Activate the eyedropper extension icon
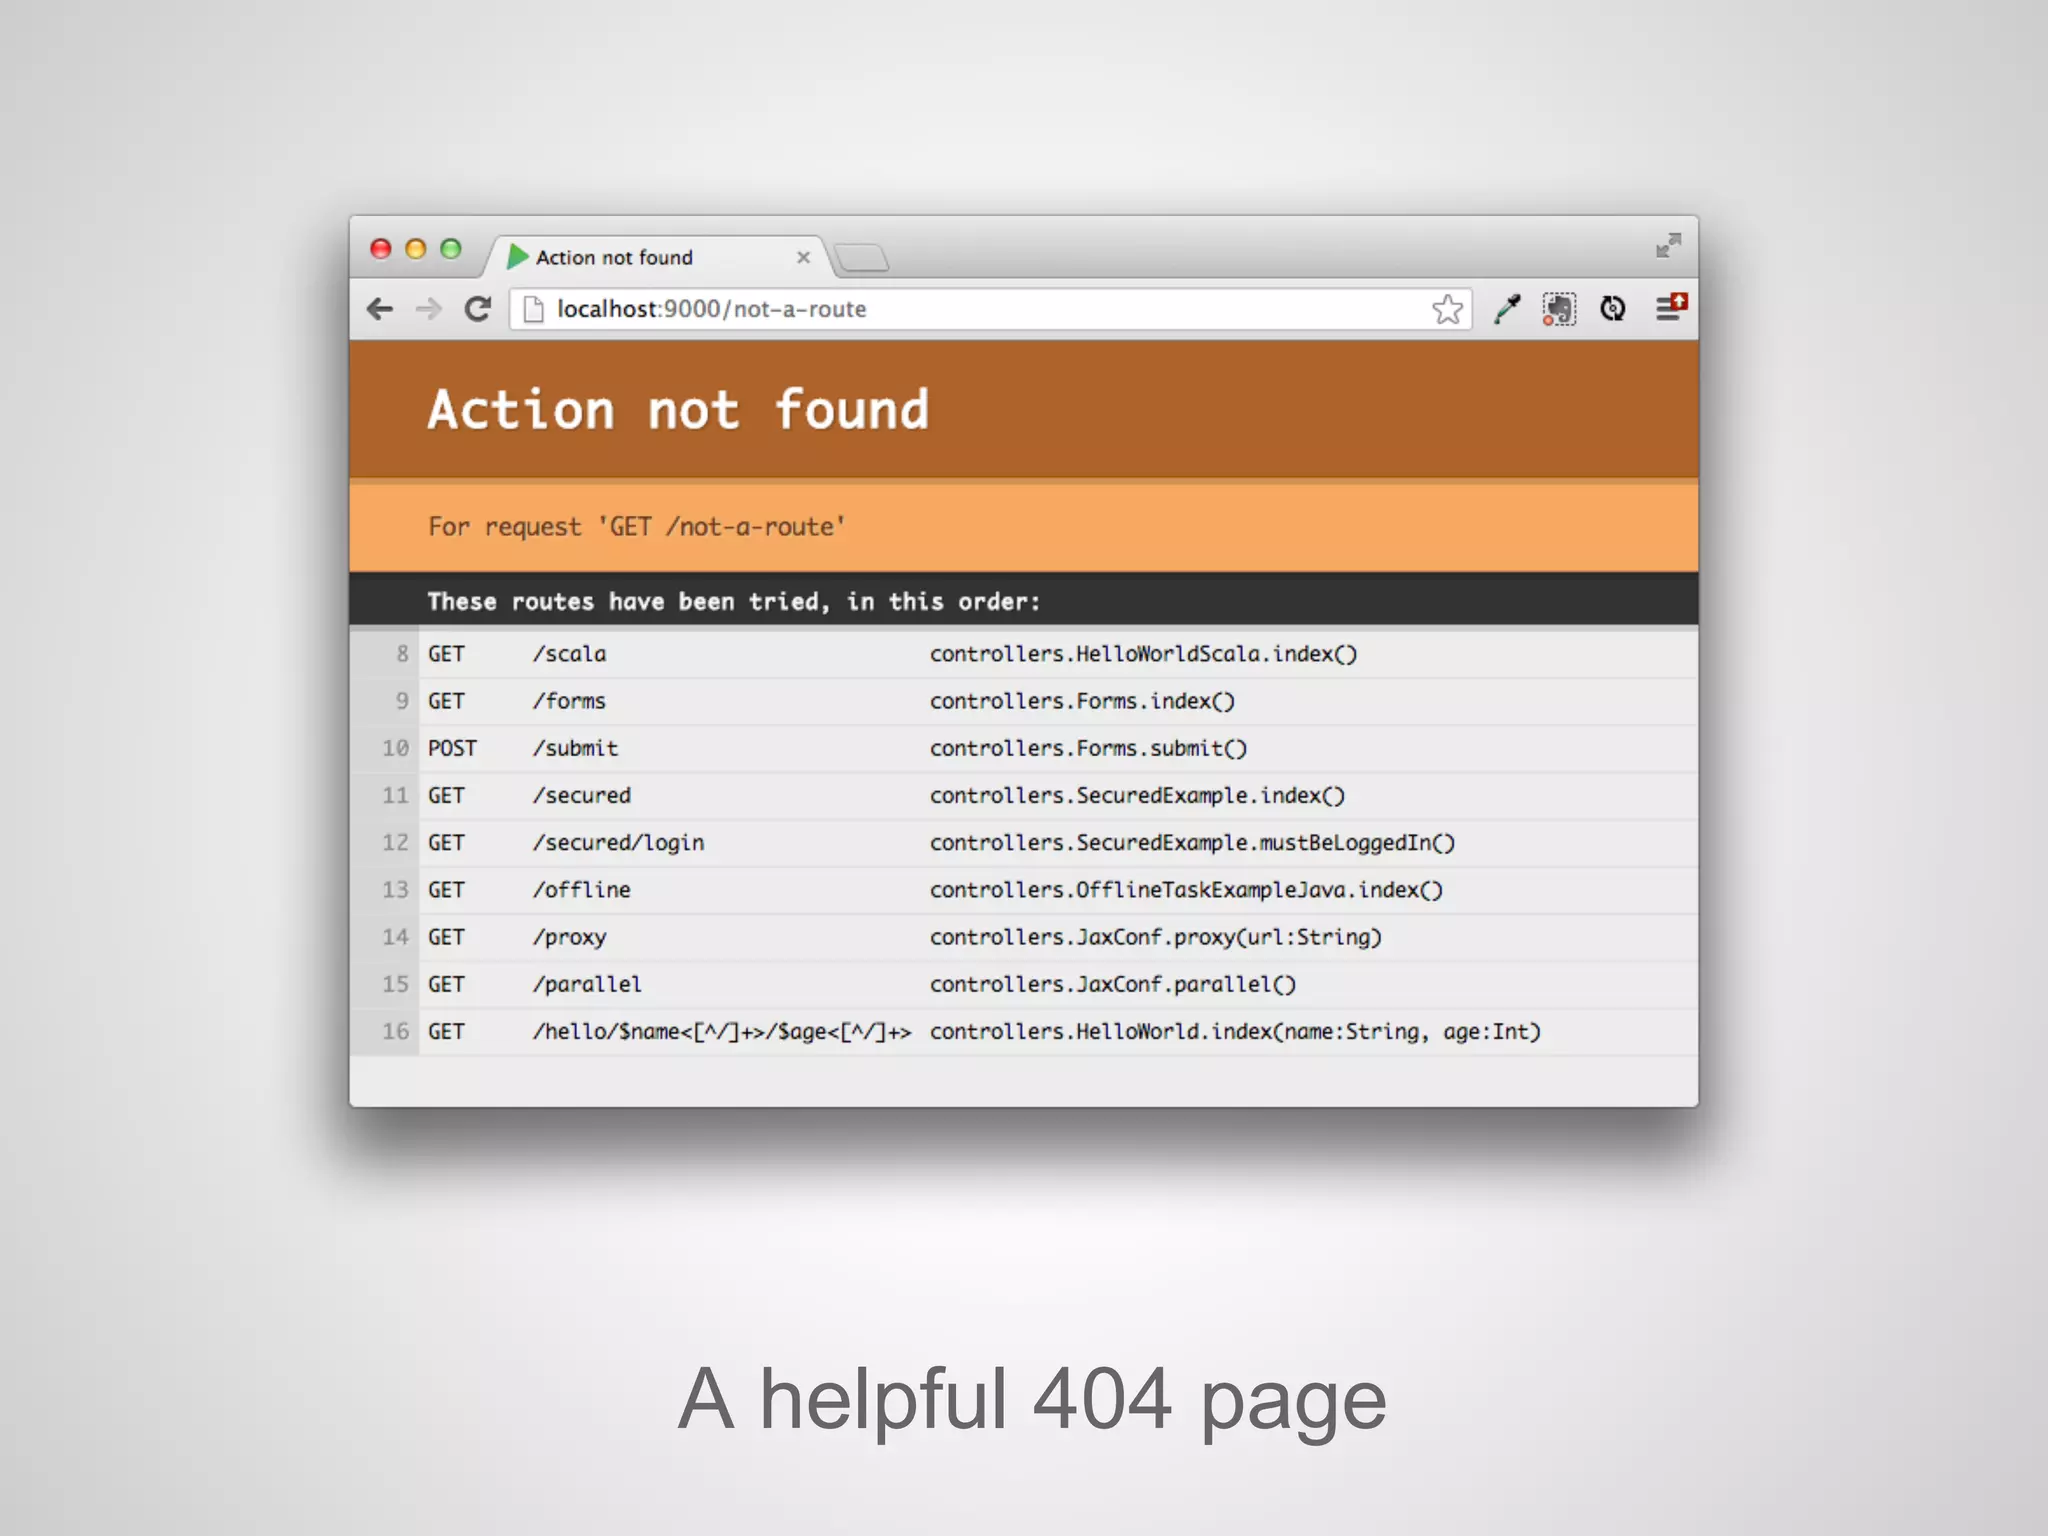 [1506, 309]
